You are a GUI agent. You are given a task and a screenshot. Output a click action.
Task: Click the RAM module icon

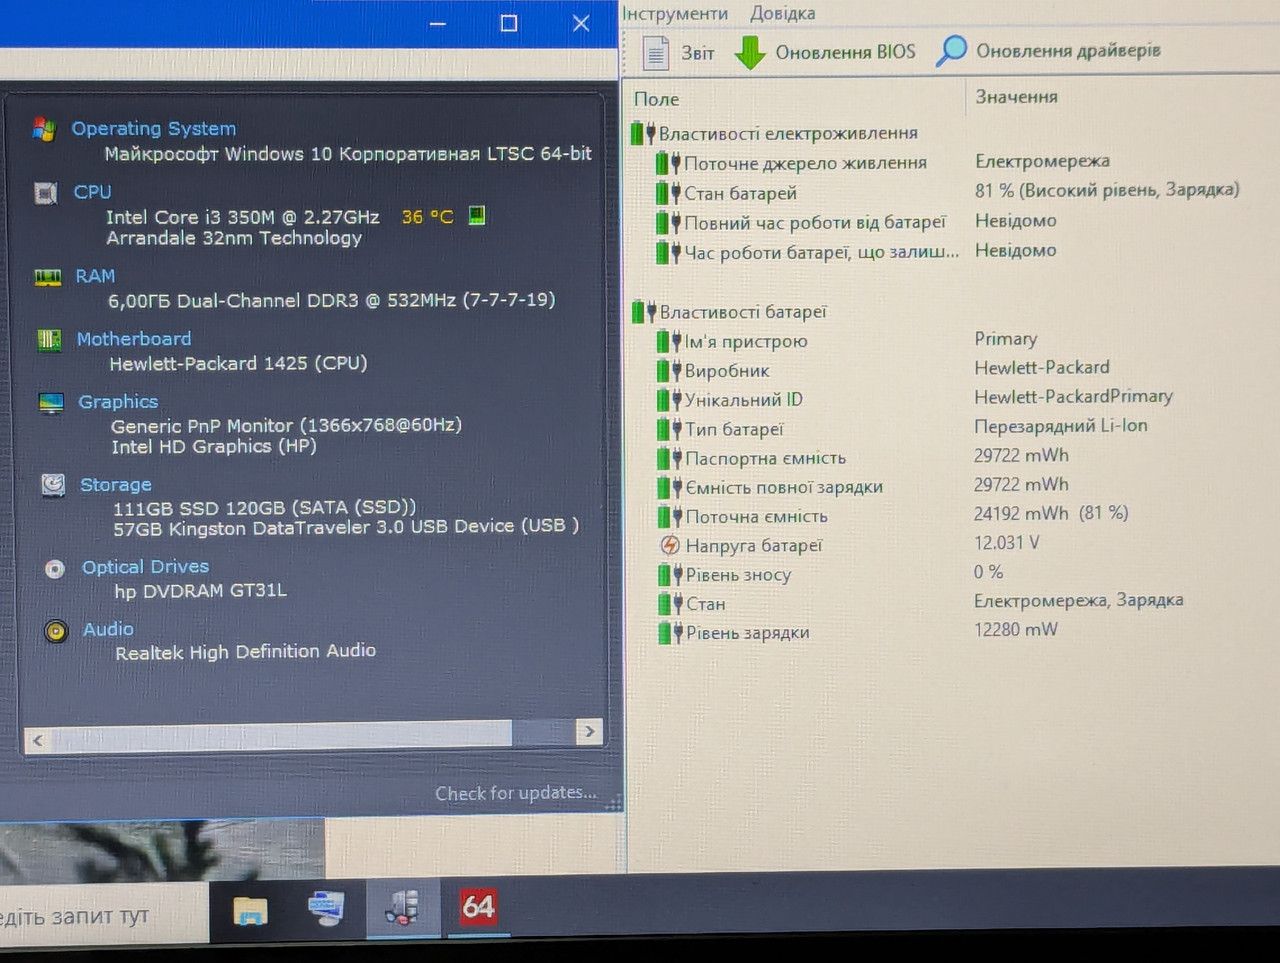click(48, 277)
